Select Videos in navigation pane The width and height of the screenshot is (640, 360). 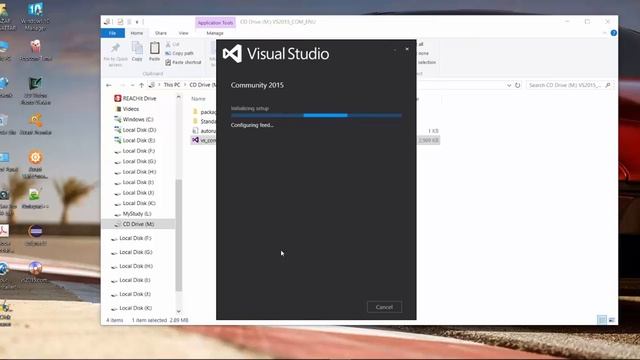[128, 109]
